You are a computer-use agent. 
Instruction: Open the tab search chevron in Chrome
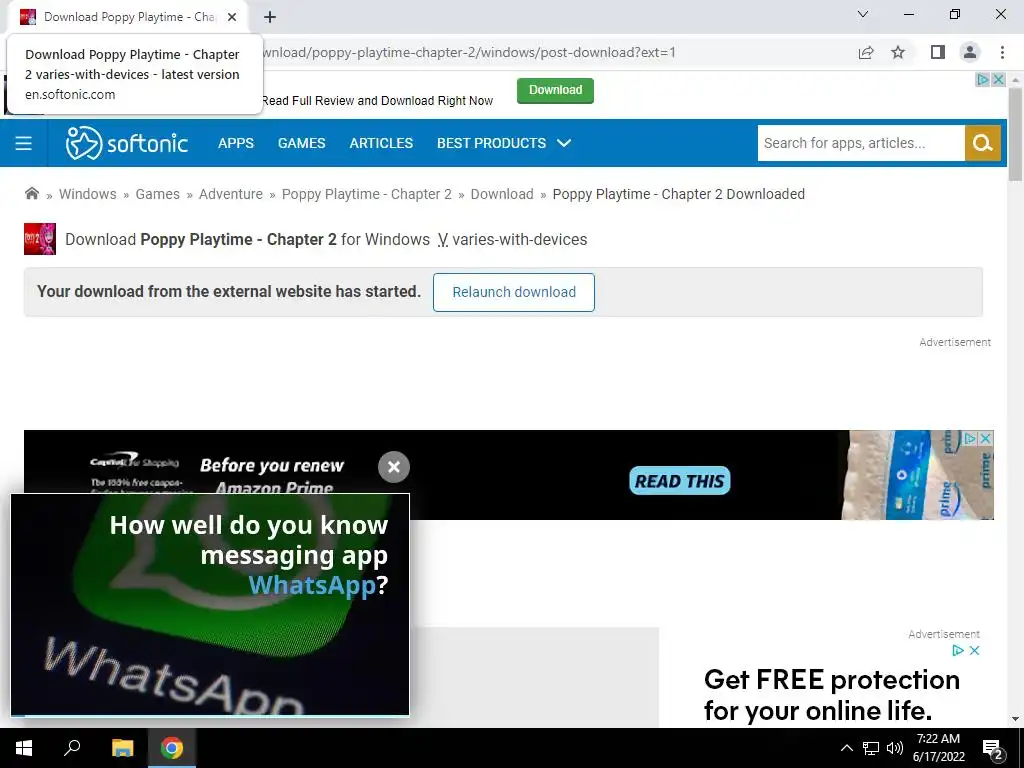tap(863, 14)
